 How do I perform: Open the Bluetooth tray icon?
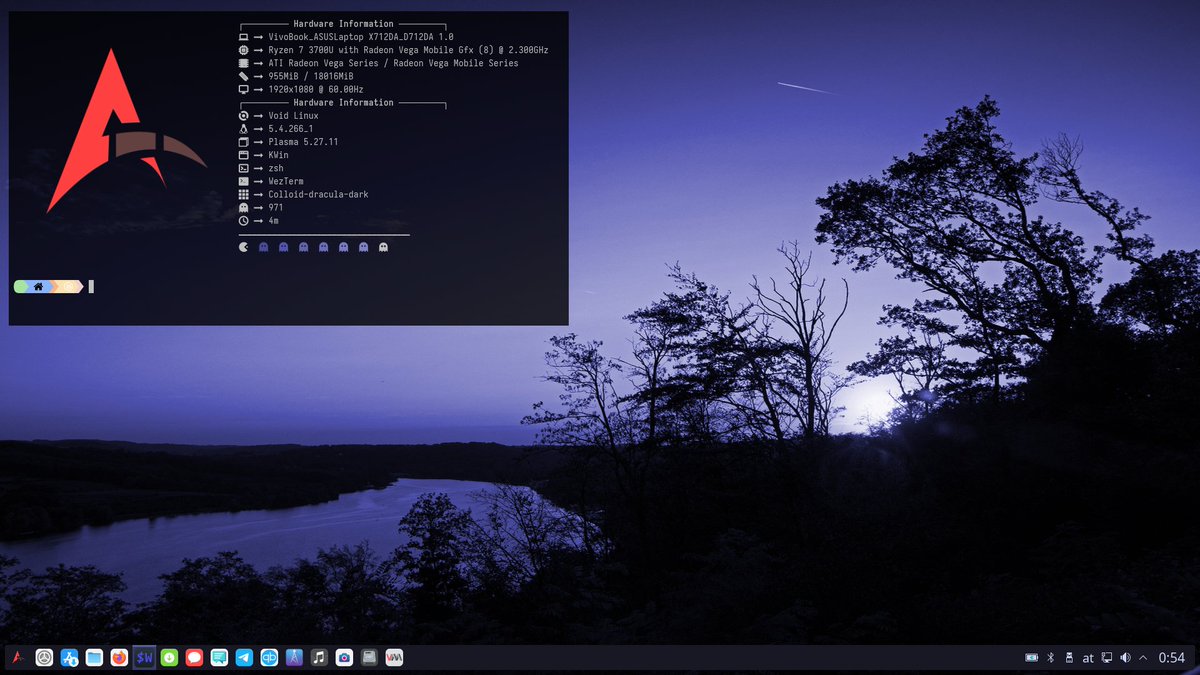(1050, 658)
